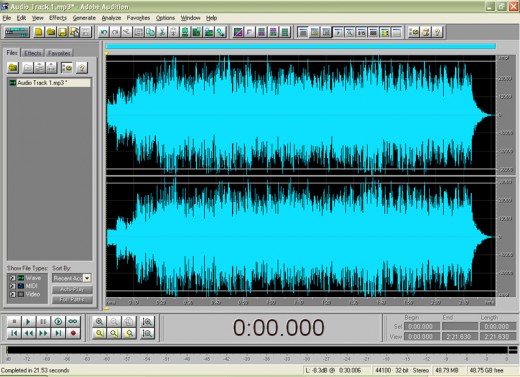Open the Analyze menu
This screenshot has width=520, height=377.
111,18
